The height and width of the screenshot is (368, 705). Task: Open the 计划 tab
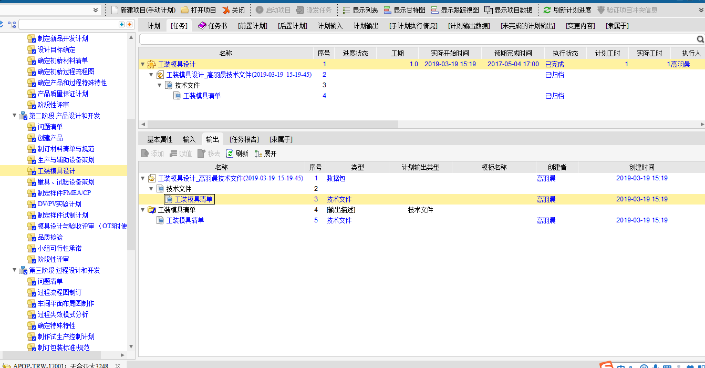[x=154, y=26]
